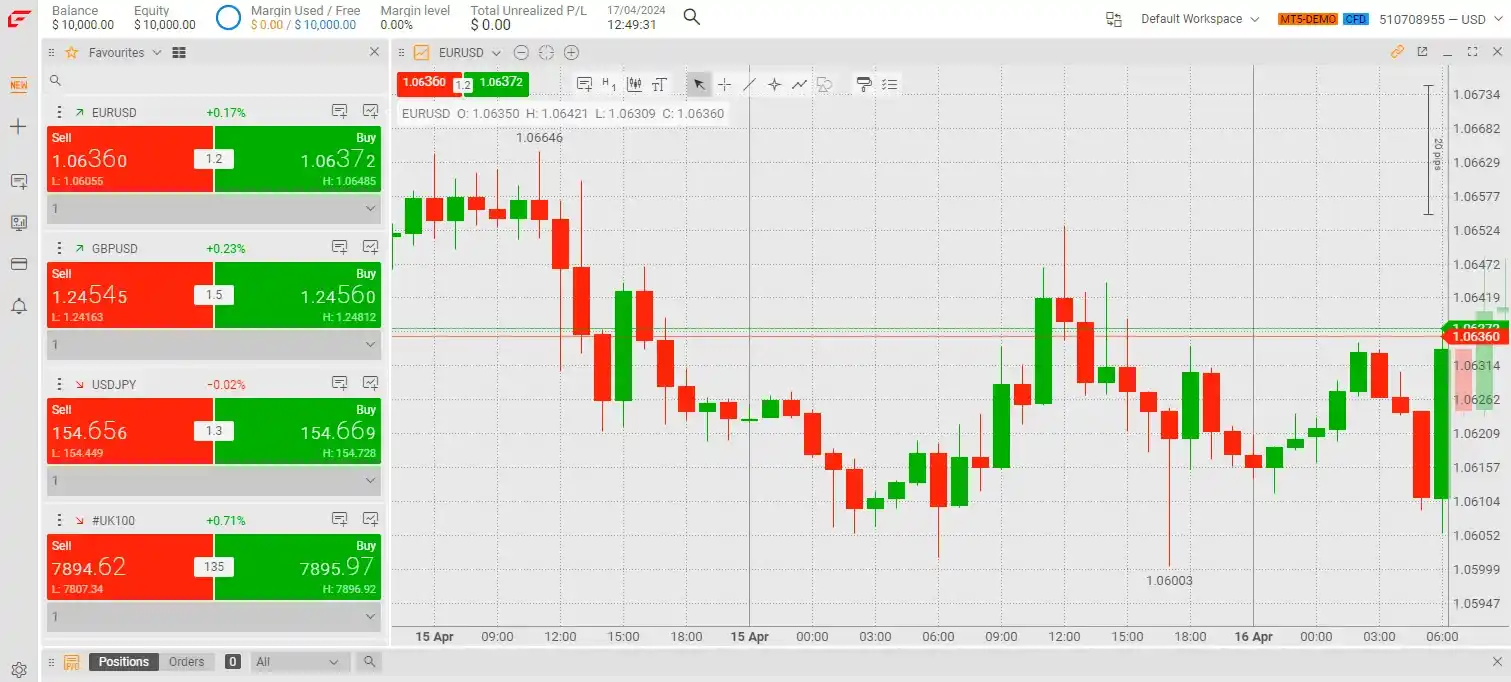Click the USDJPY Buy button
The width and height of the screenshot is (1511, 682).
coord(298,431)
